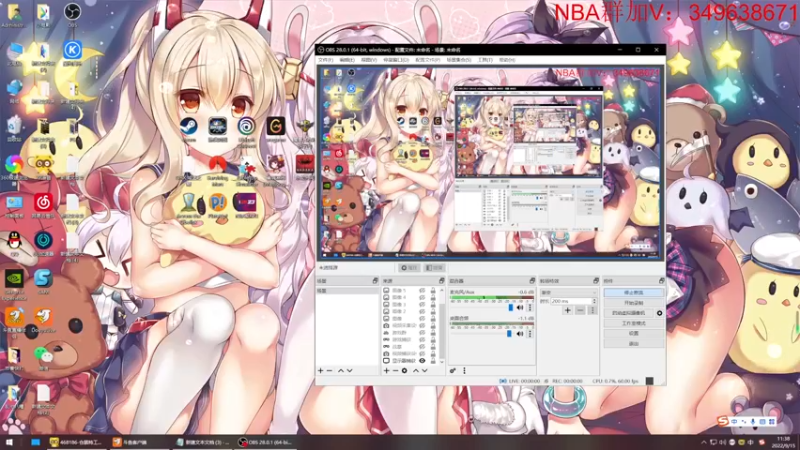The height and width of the screenshot is (450, 800).
Task: Switch to the OBS 28.0.1 taskbar item
Action: (x=267, y=442)
